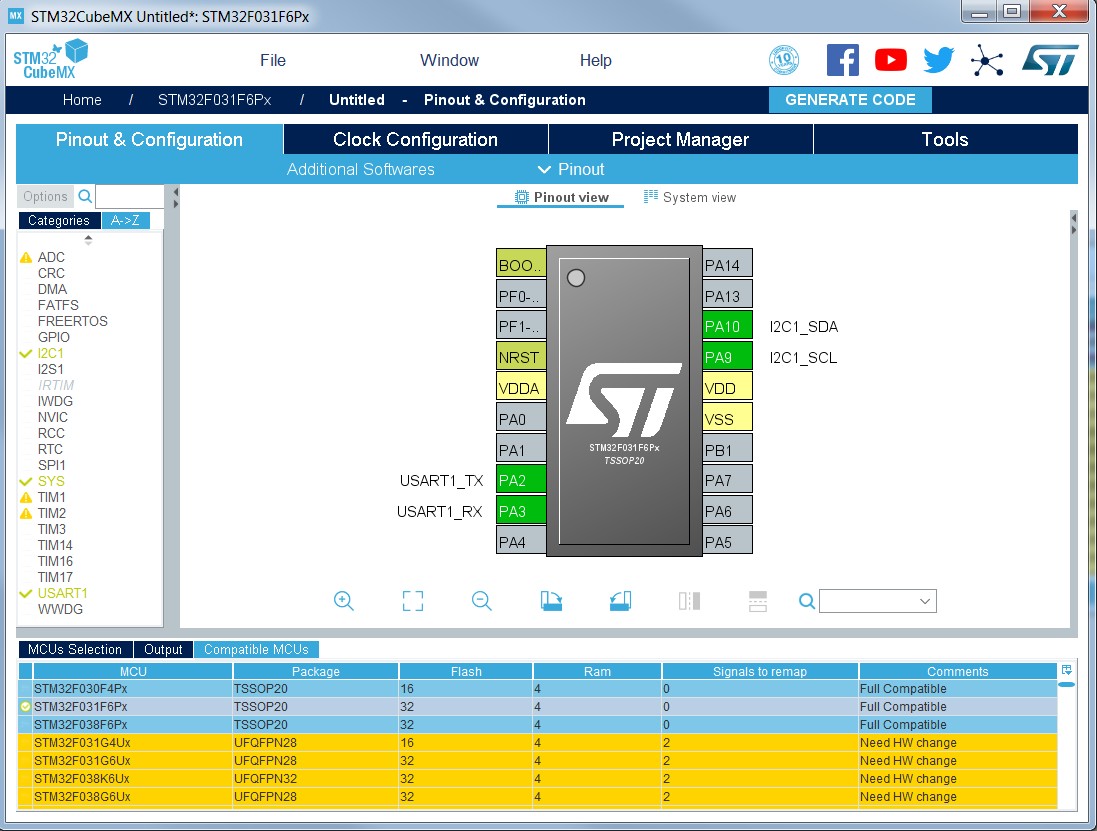This screenshot has width=1097, height=831.
Task: Click the PA14 pin
Action: 727,265
